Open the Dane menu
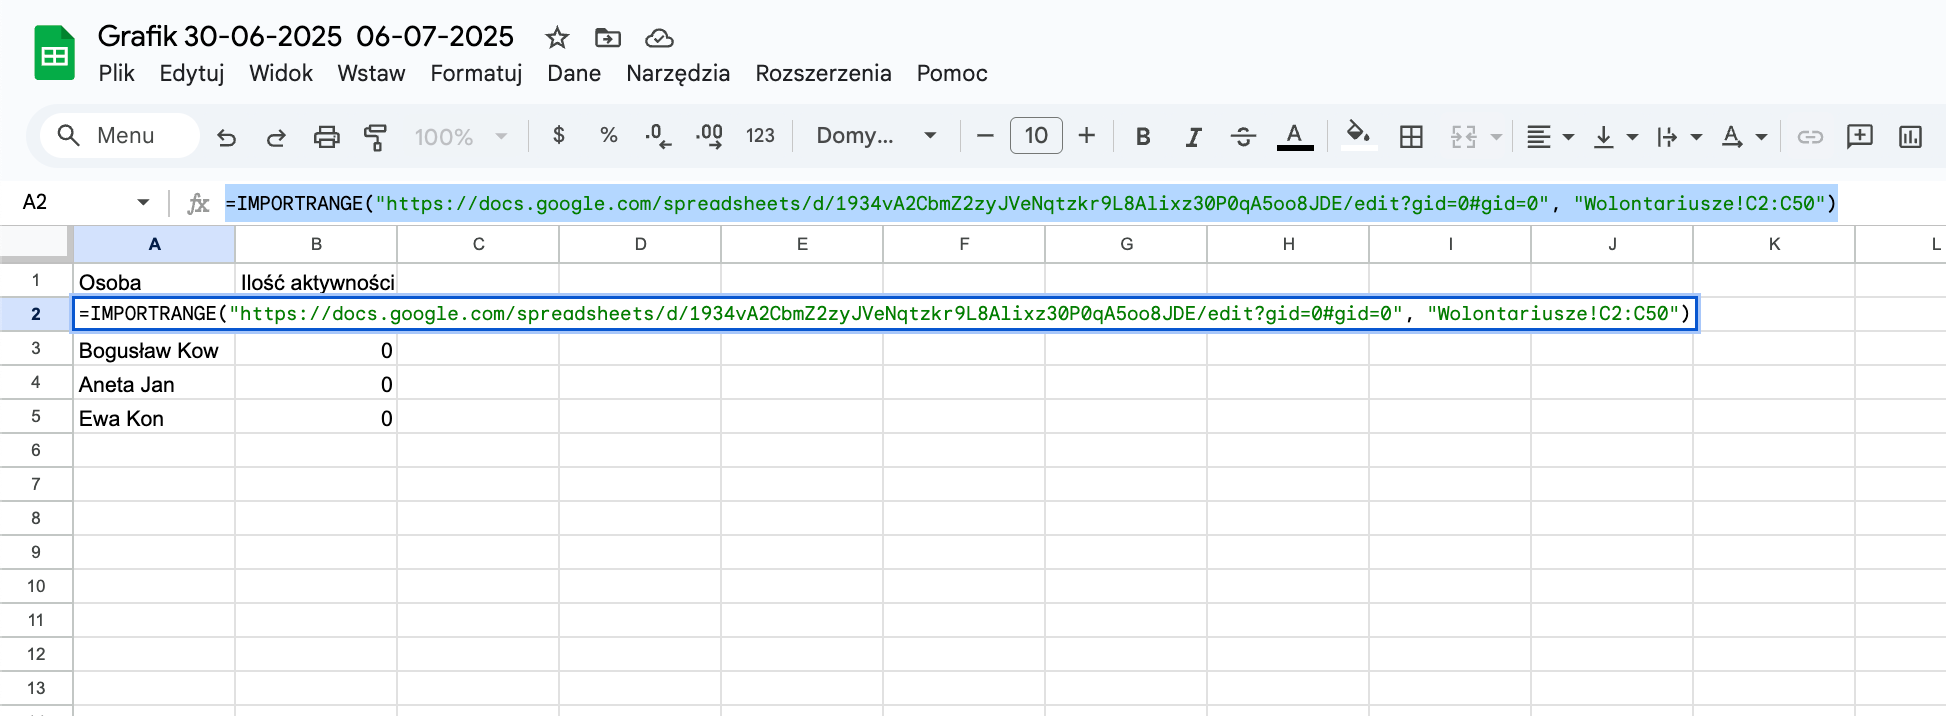 point(574,73)
